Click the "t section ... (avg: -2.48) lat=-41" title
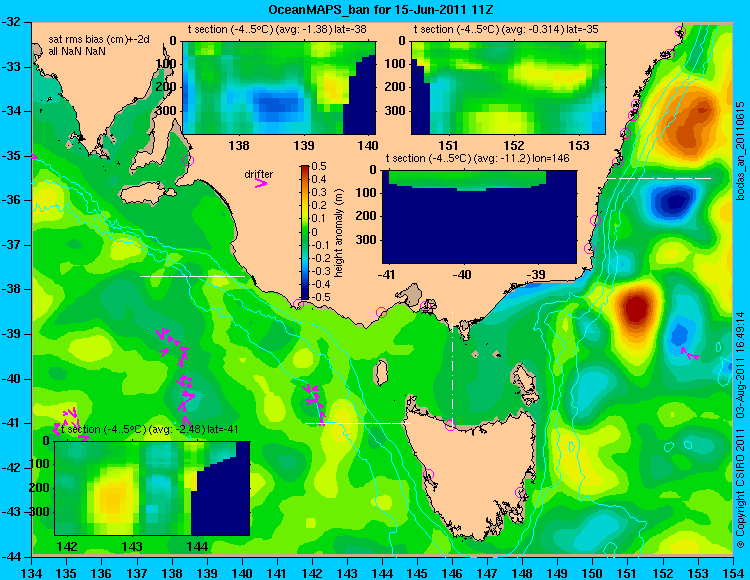Image resolution: width=750 pixels, height=580 pixels. [149, 429]
